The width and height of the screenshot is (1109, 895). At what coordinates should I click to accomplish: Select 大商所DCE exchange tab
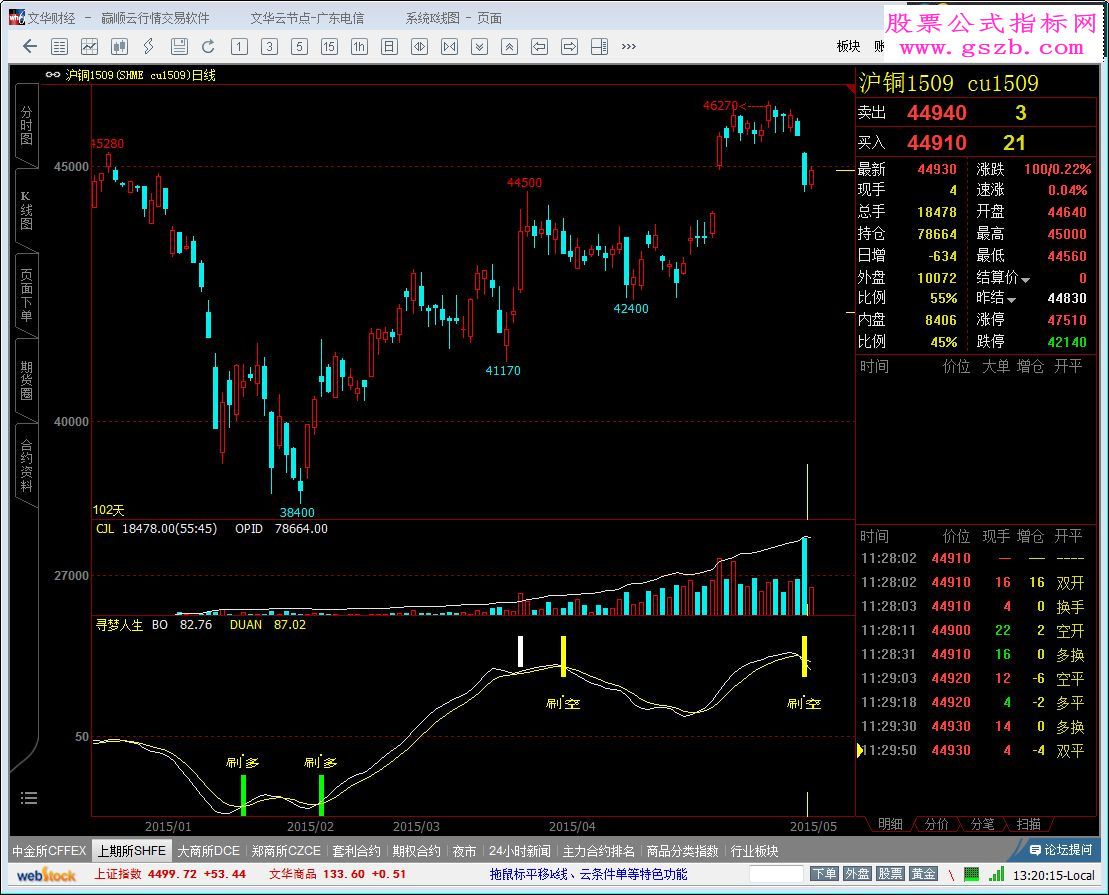209,850
